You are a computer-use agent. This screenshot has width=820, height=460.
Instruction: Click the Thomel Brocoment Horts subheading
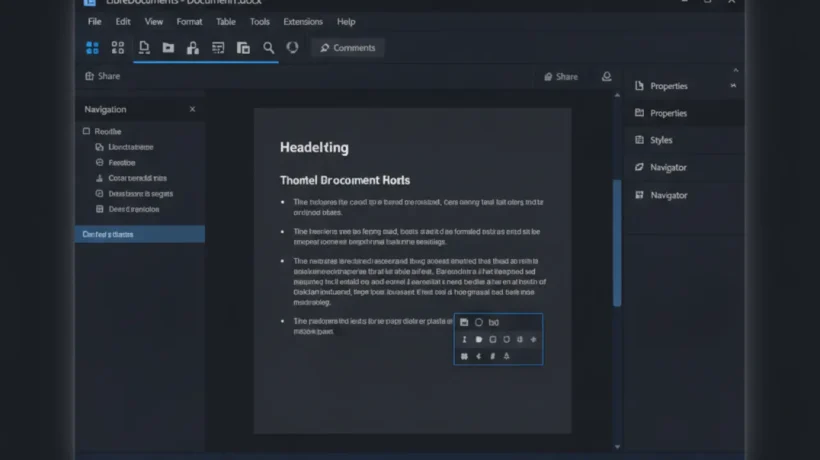click(345, 180)
